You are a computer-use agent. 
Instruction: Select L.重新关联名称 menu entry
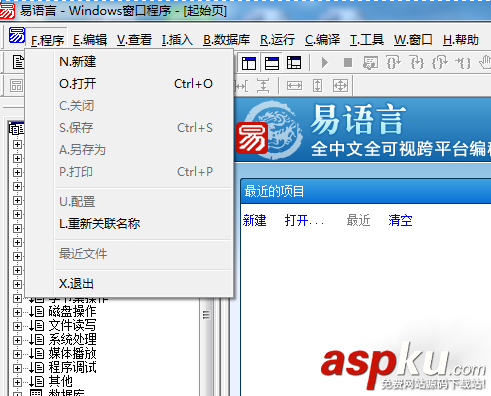pyautogui.click(x=129, y=224)
